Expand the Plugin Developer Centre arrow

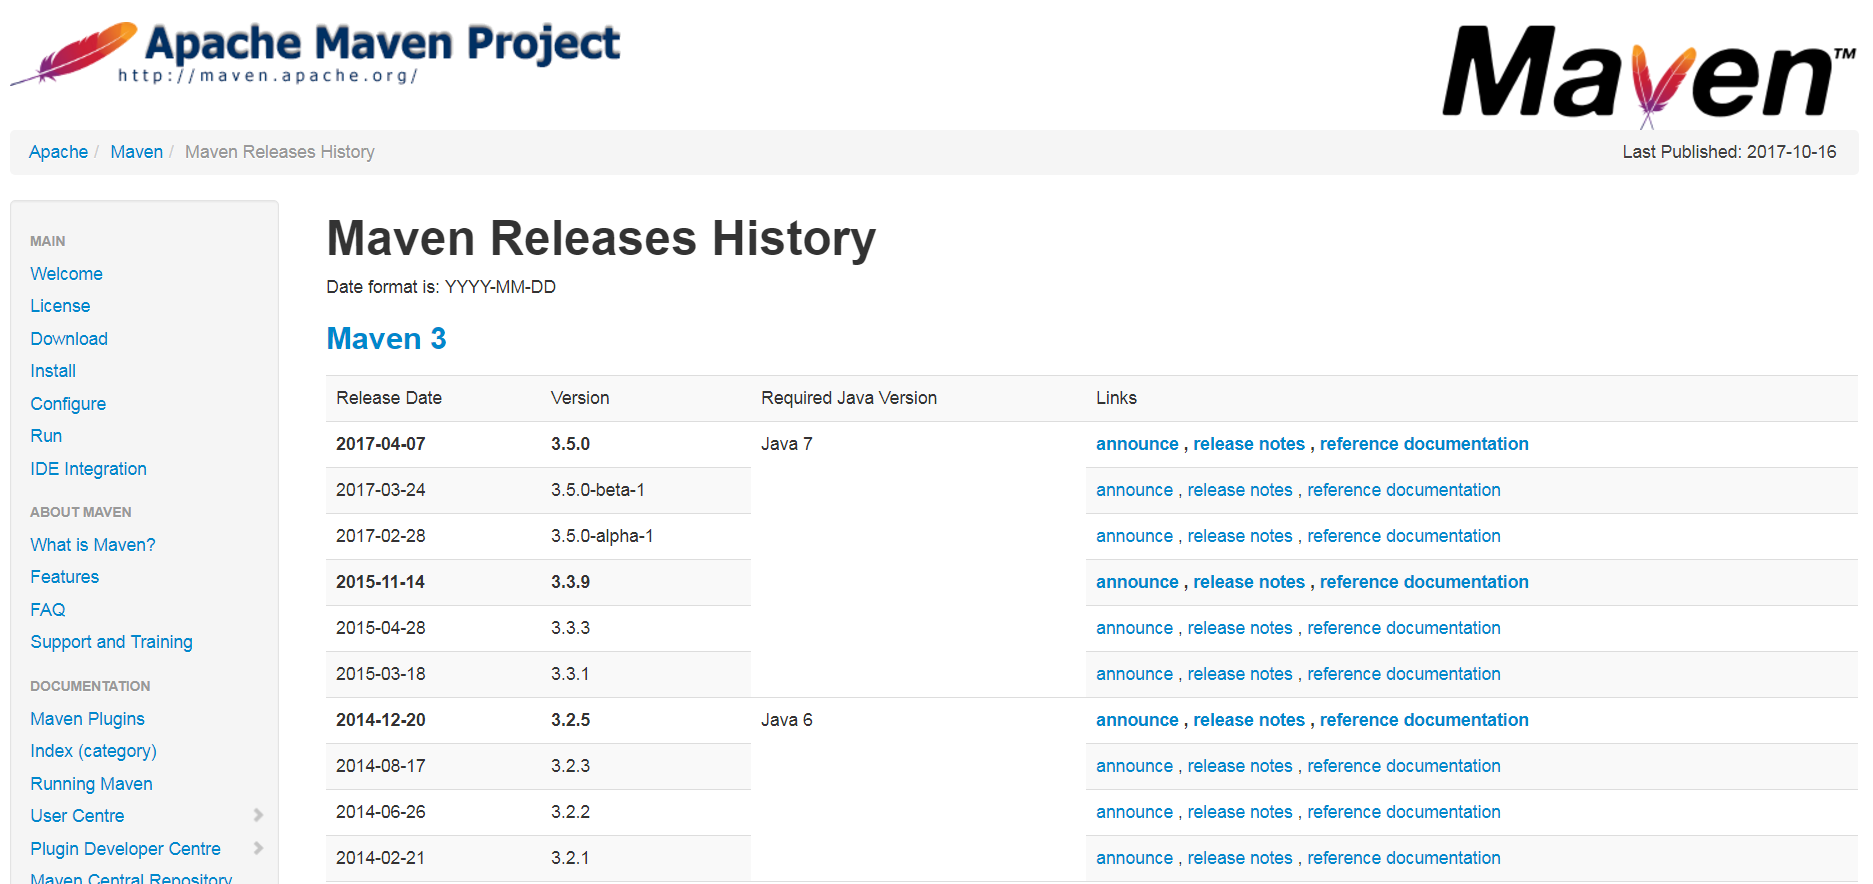(x=258, y=848)
